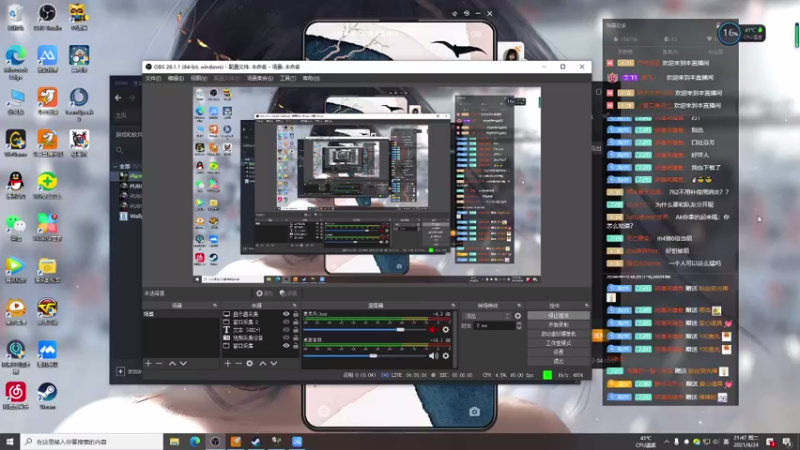Open the 麦克风/Aux mixer settings gear
Image resolution: width=800 pixels, height=450 pixels.
pos(446,330)
